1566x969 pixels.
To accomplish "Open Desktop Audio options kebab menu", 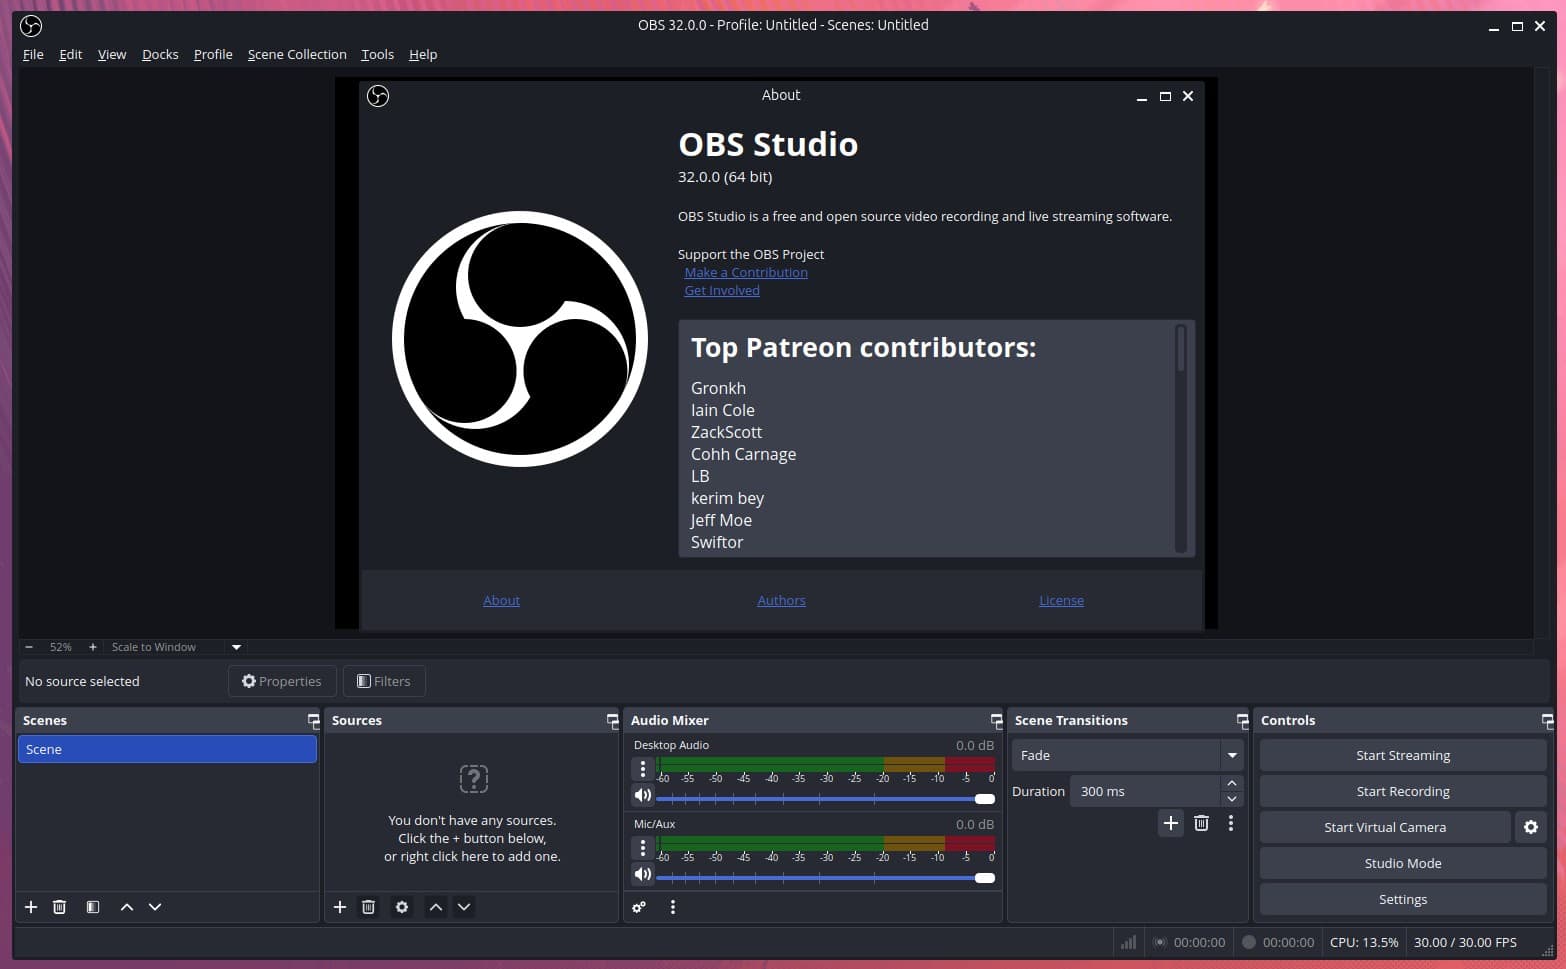I will (x=643, y=768).
